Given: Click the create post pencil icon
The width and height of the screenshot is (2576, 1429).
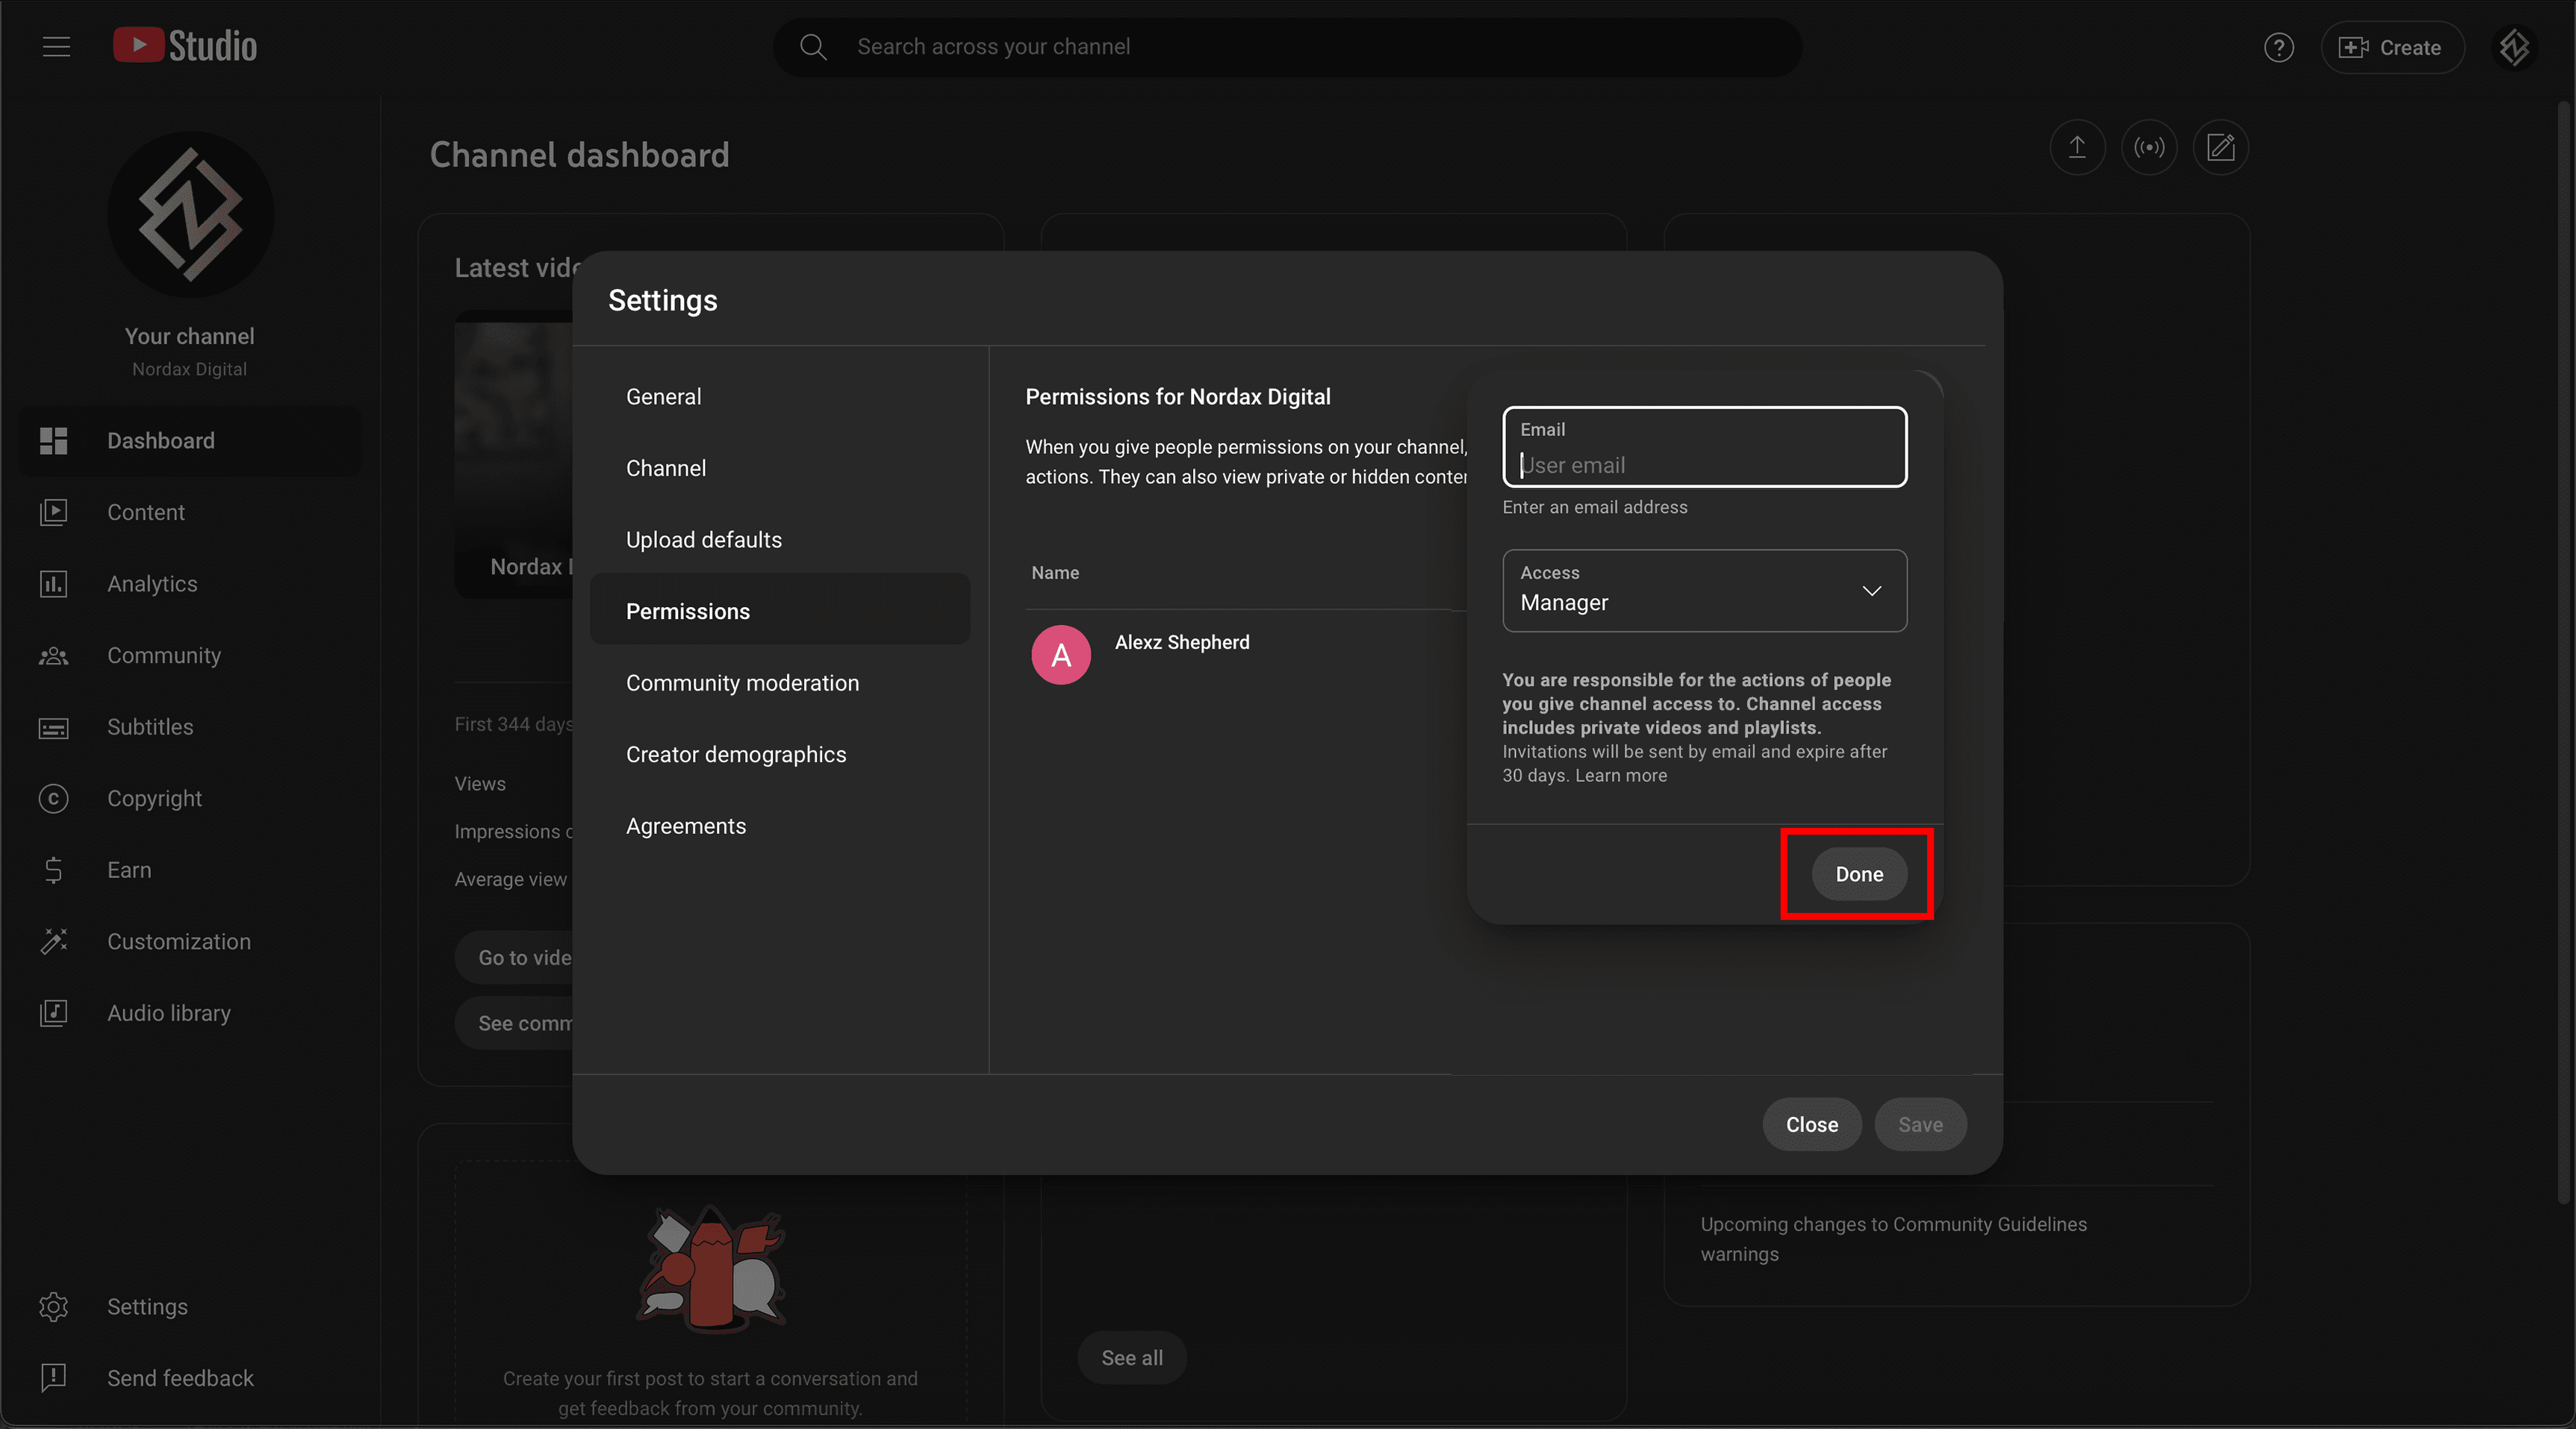Looking at the screenshot, I should click(x=2221, y=147).
